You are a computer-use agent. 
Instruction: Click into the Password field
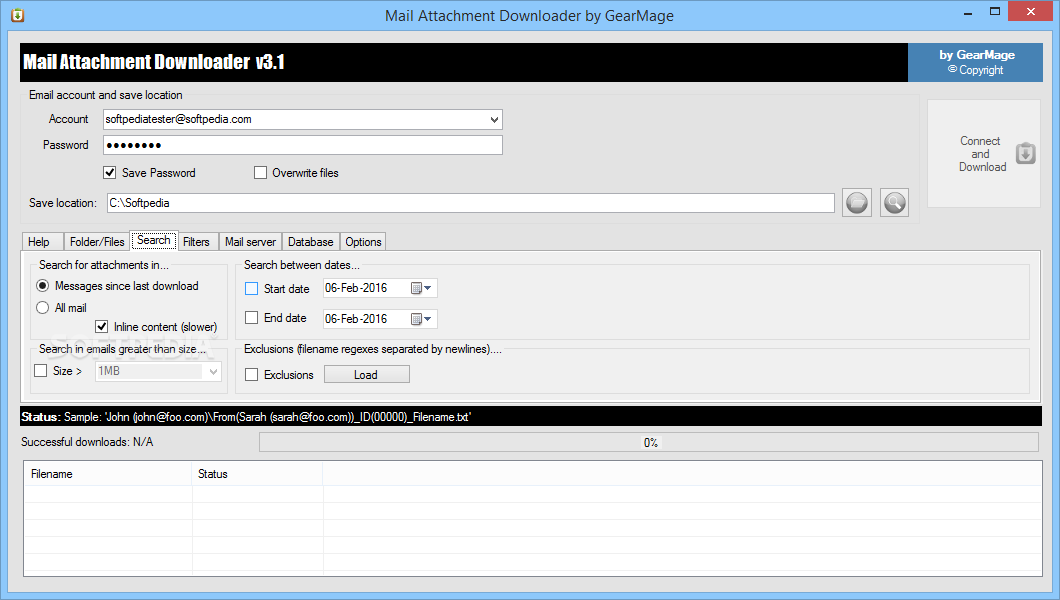[303, 145]
